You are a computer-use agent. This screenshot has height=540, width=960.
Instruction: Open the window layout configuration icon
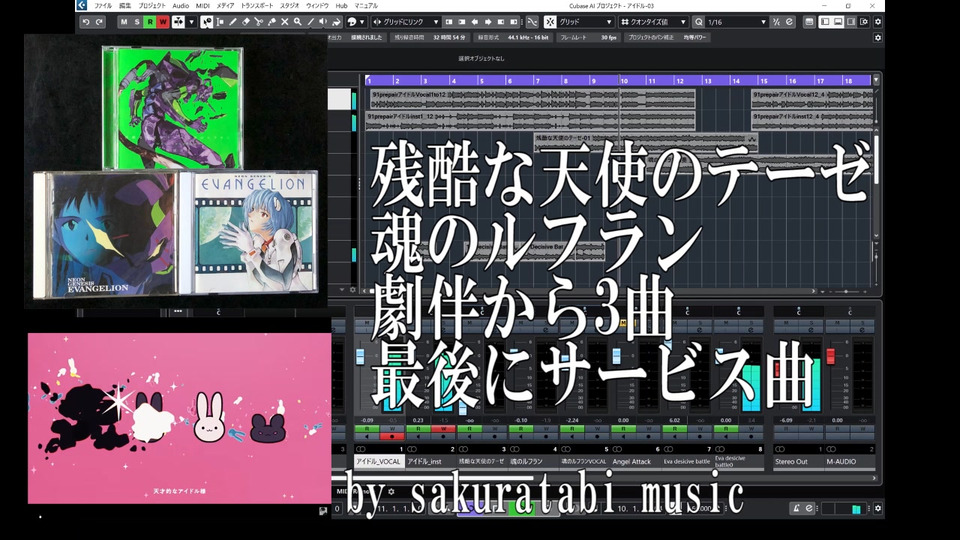pos(809,22)
